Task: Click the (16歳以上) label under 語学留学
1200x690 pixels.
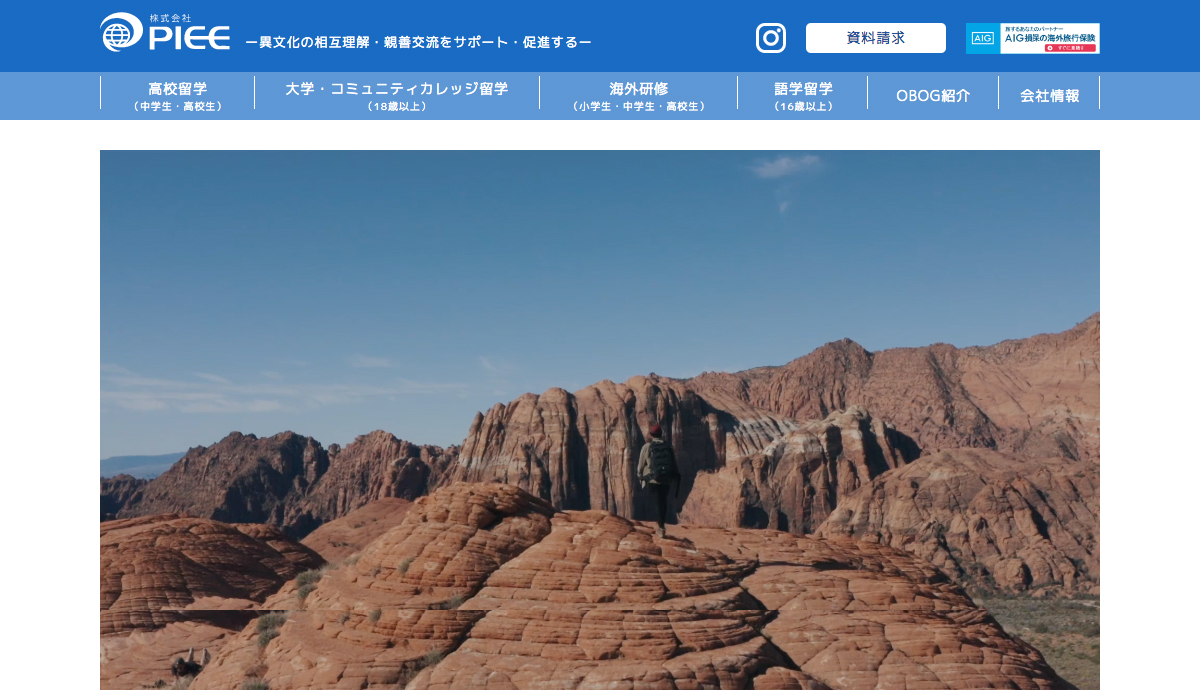Action: coord(804,104)
